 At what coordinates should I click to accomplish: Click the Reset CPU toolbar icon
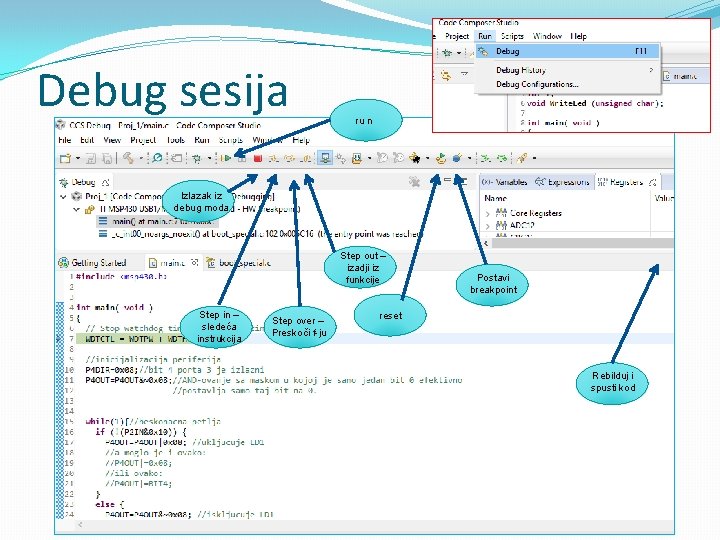(440, 158)
